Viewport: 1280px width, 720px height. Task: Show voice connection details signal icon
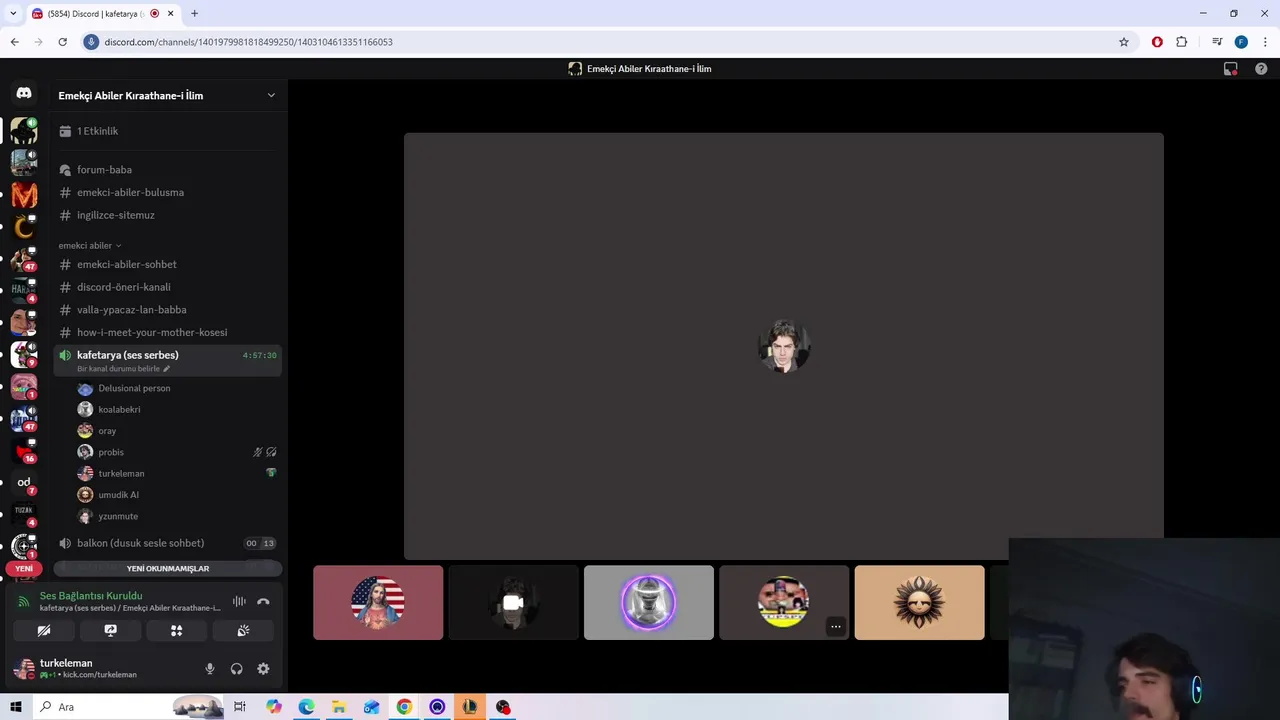(24, 602)
